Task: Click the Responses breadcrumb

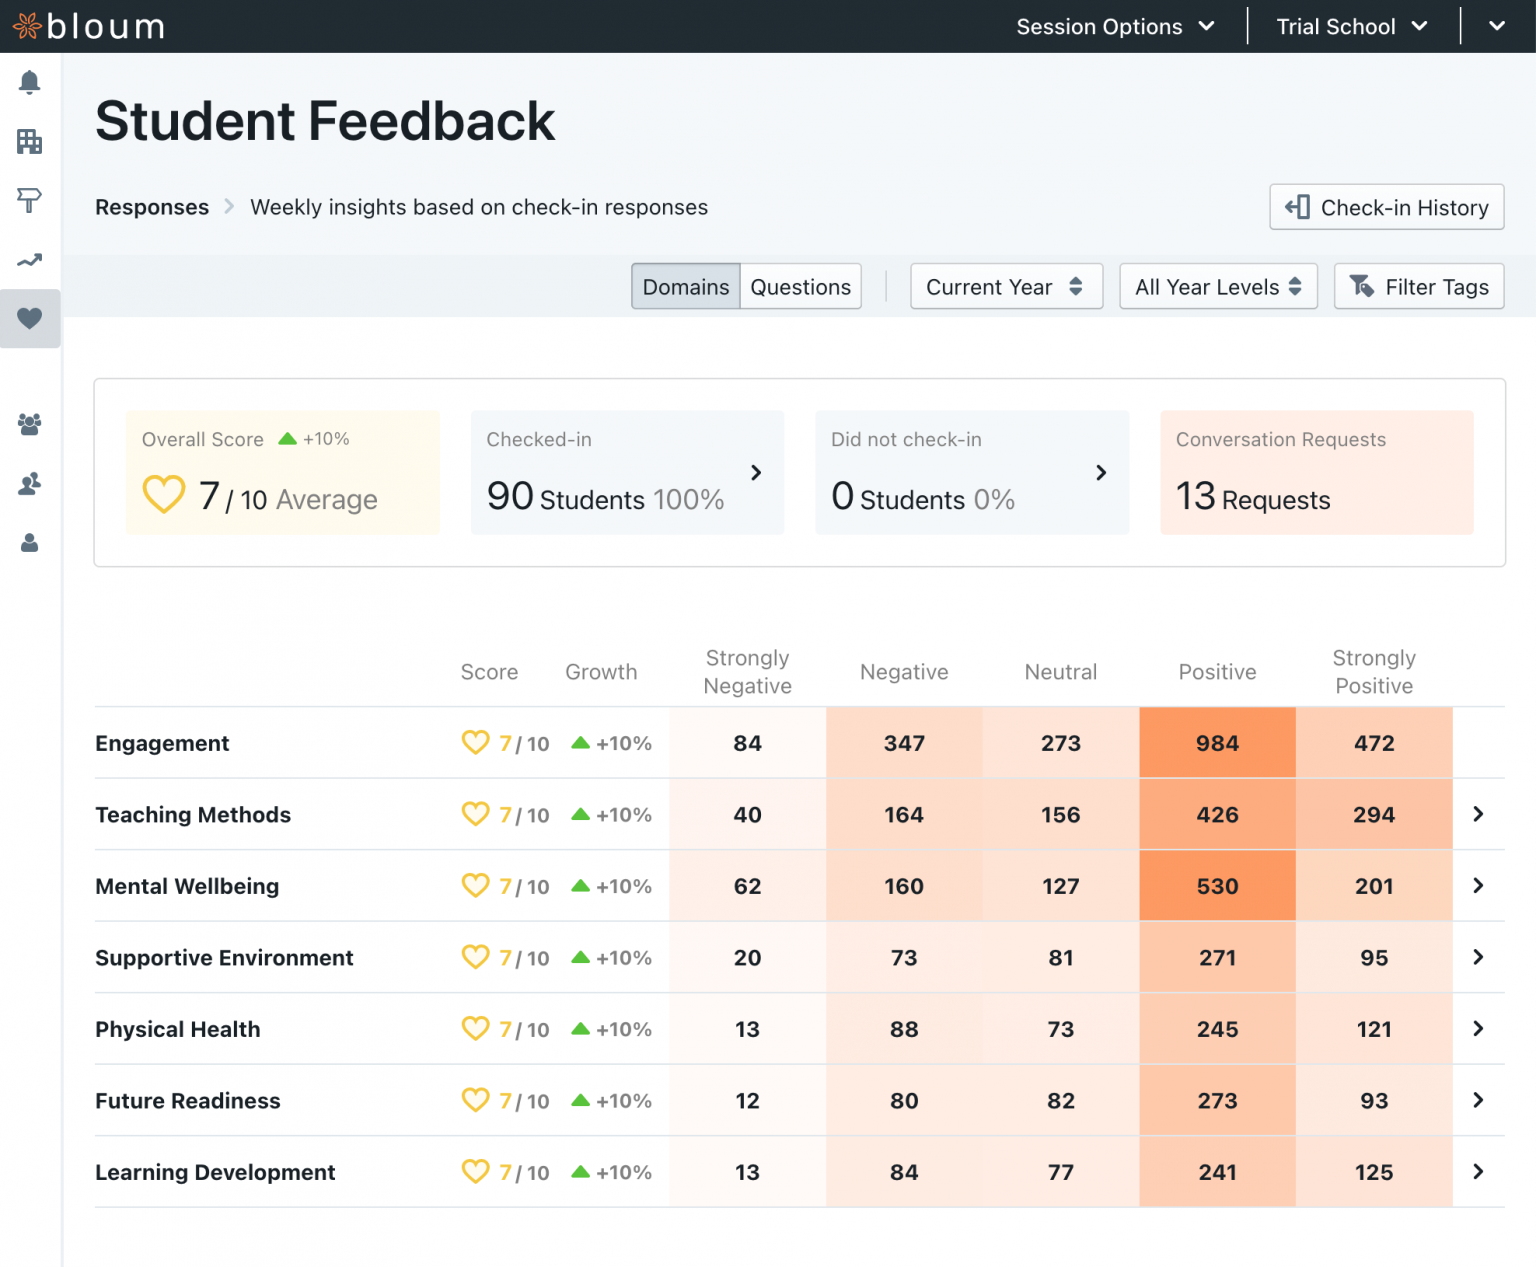Action: click(152, 207)
